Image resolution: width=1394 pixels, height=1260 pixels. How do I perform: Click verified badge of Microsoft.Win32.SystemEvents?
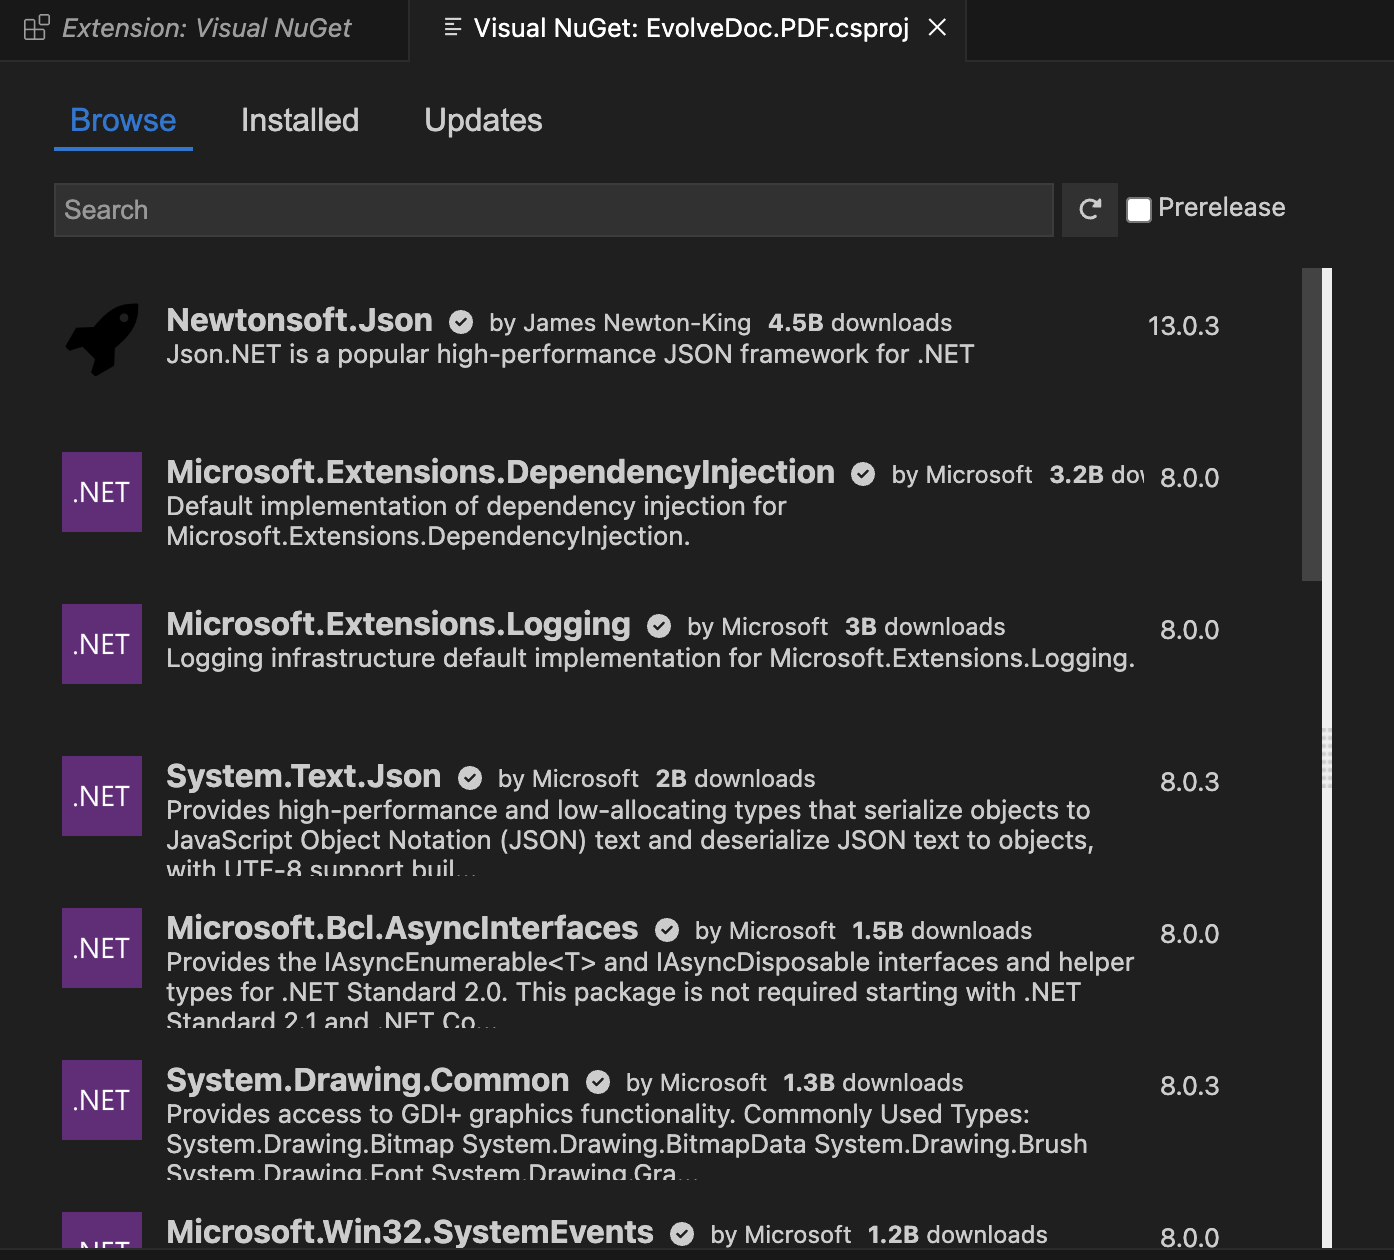(682, 1234)
